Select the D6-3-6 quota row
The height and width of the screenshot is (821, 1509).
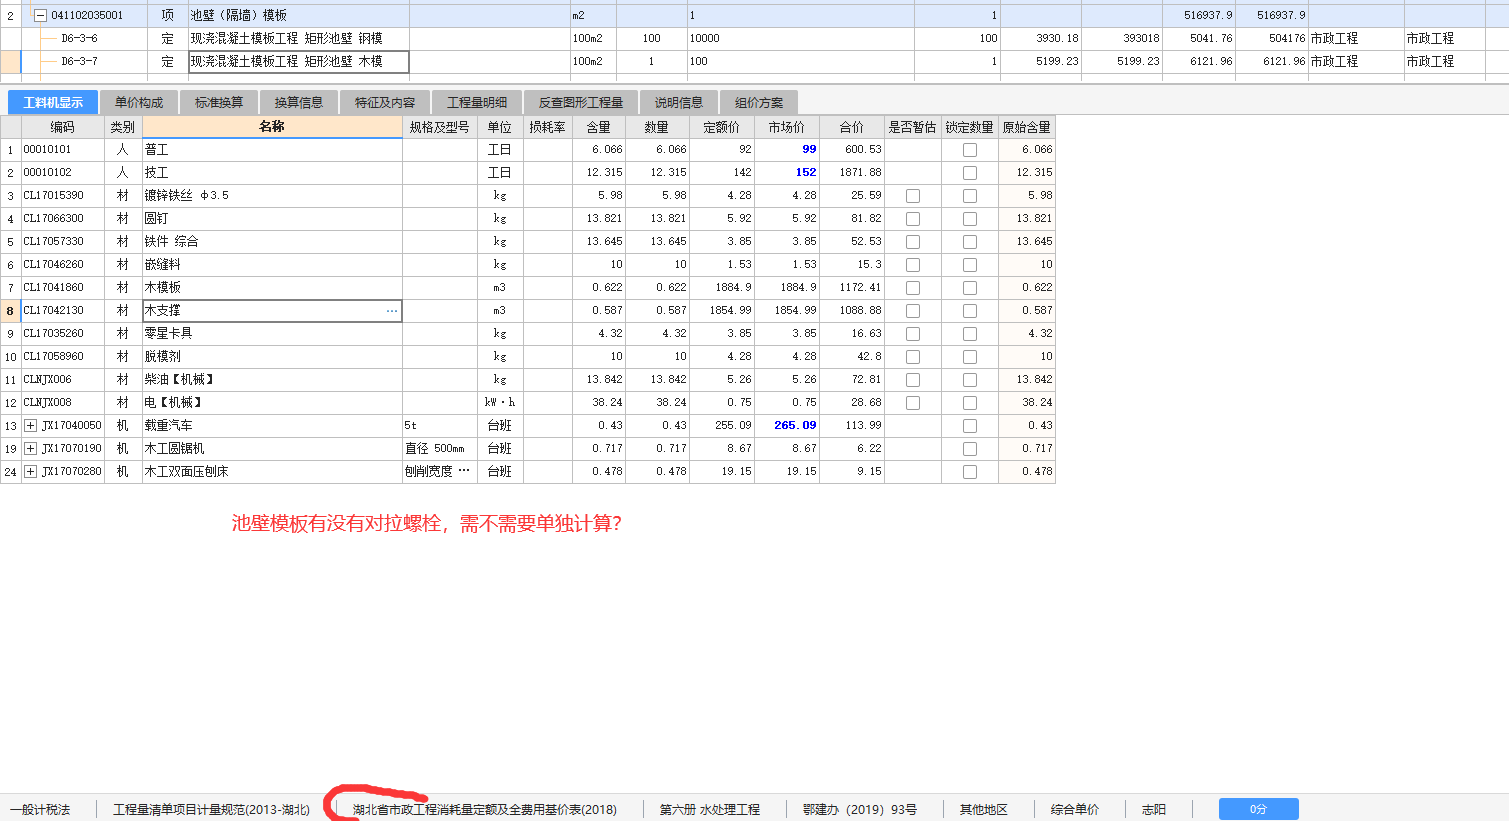(754, 38)
